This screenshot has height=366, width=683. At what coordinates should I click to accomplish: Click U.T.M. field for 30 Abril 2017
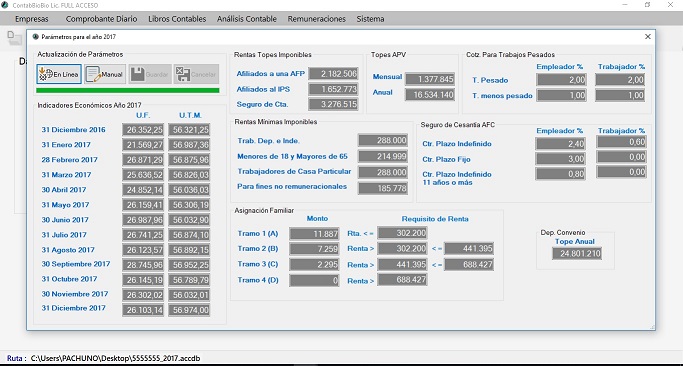tap(189, 190)
